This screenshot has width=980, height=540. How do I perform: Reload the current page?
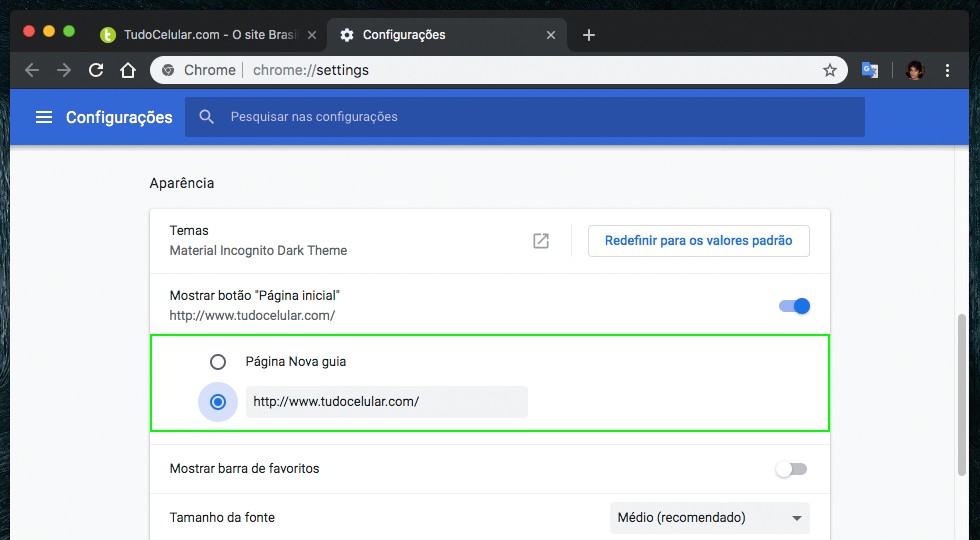click(96, 70)
